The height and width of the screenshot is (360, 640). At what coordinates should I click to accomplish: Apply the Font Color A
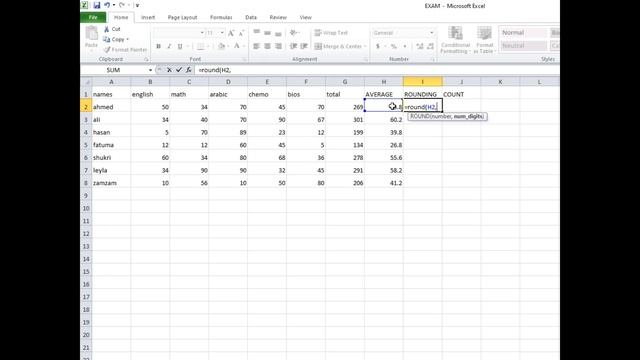pos(237,47)
